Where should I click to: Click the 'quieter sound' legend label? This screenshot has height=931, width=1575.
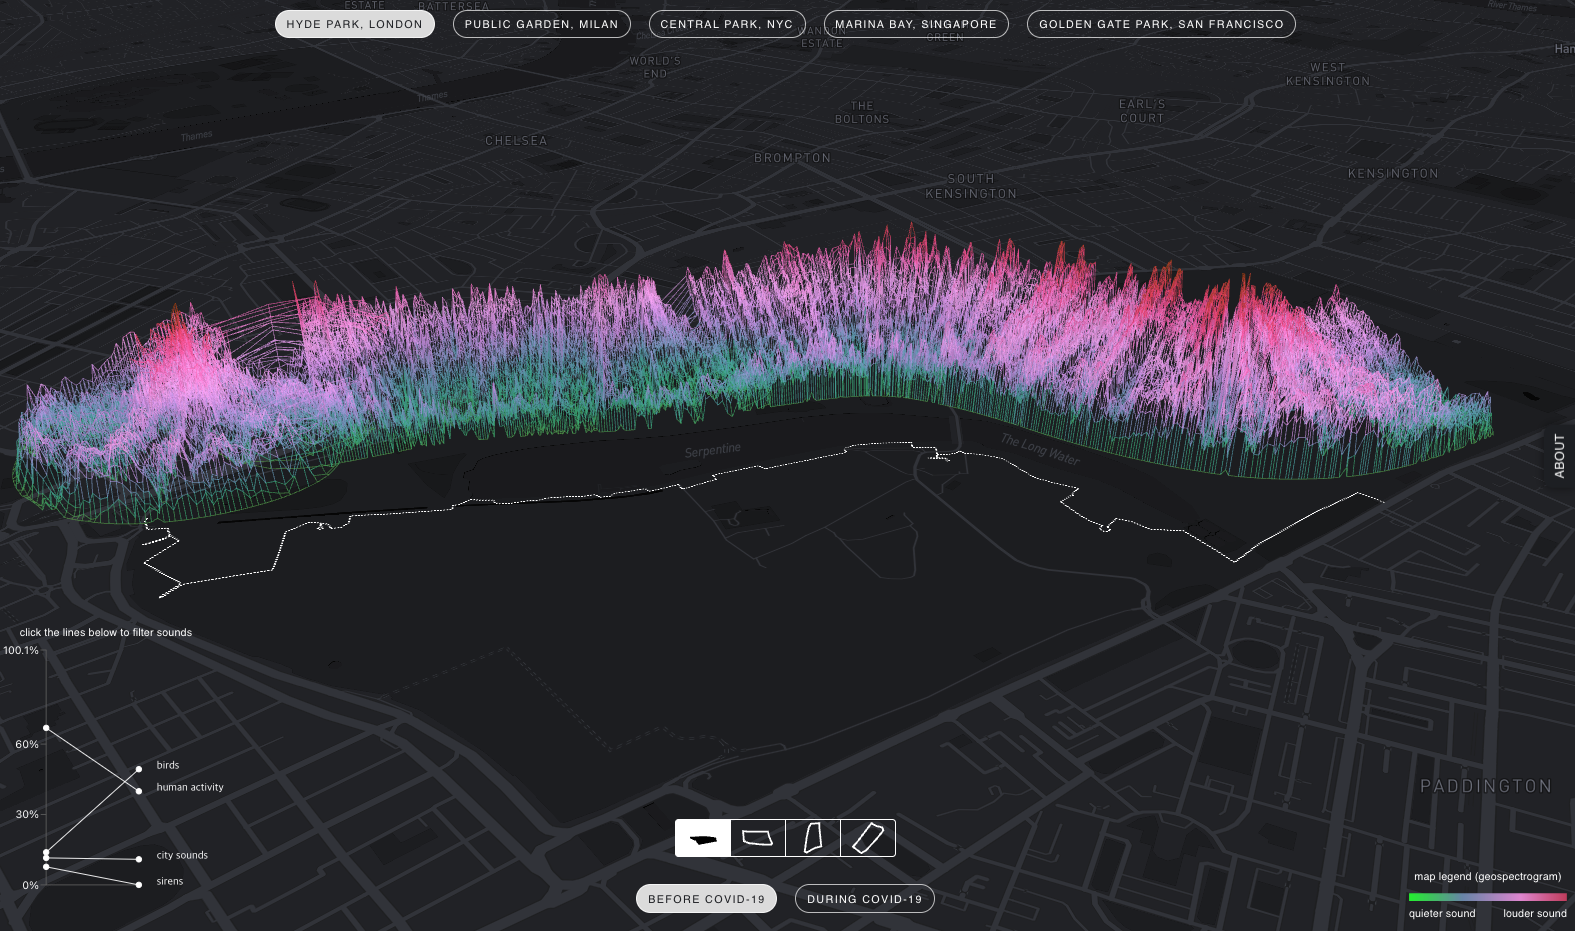(x=1442, y=913)
